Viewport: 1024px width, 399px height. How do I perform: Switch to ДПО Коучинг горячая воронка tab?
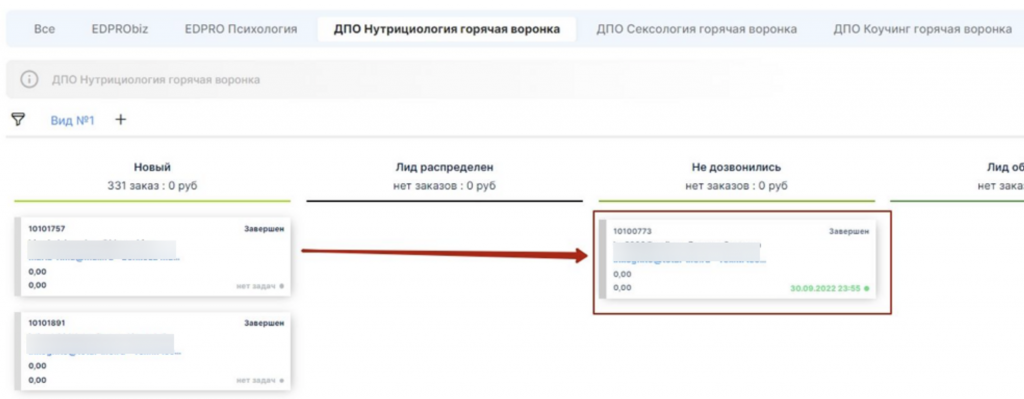pyautogui.click(x=923, y=29)
